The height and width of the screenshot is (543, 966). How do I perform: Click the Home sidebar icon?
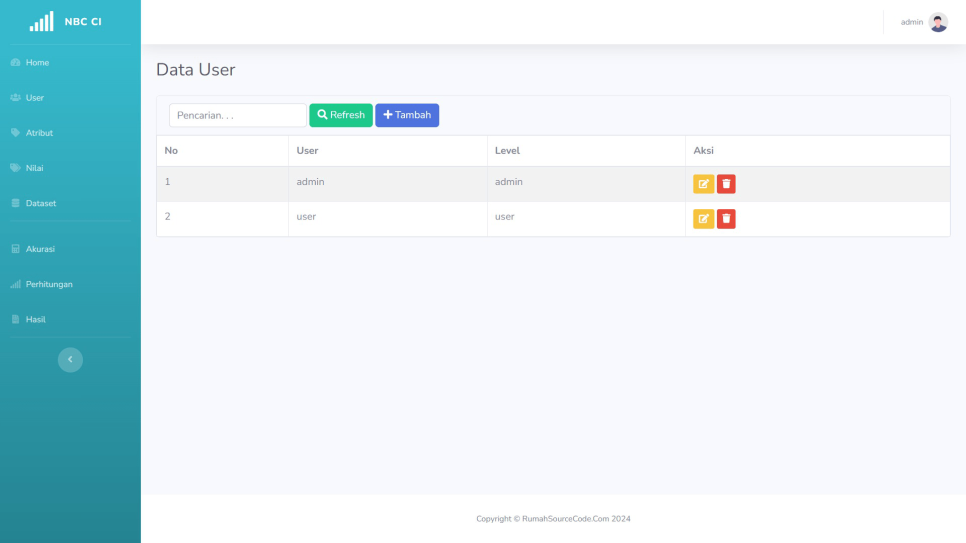15,63
